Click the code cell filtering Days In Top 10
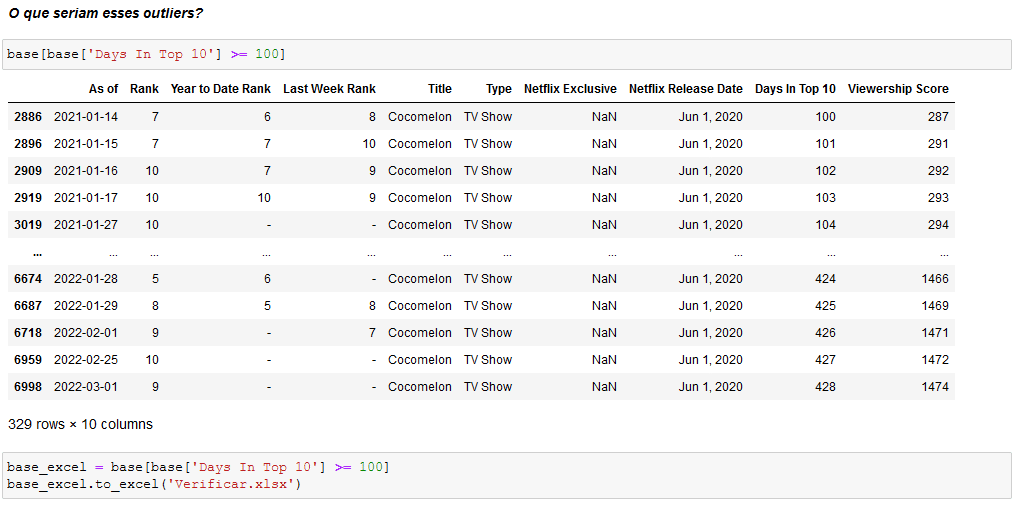The height and width of the screenshot is (509, 1022). click(507, 54)
